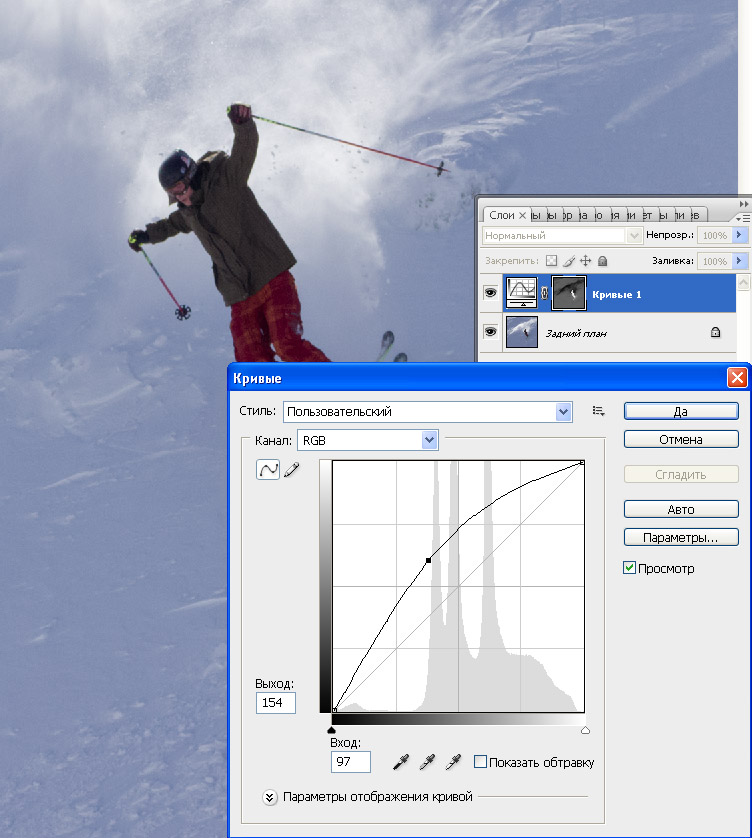Open the Канал RGB dropdown
The height and width of the screenshot is (838, 752).
click(430, 440)
